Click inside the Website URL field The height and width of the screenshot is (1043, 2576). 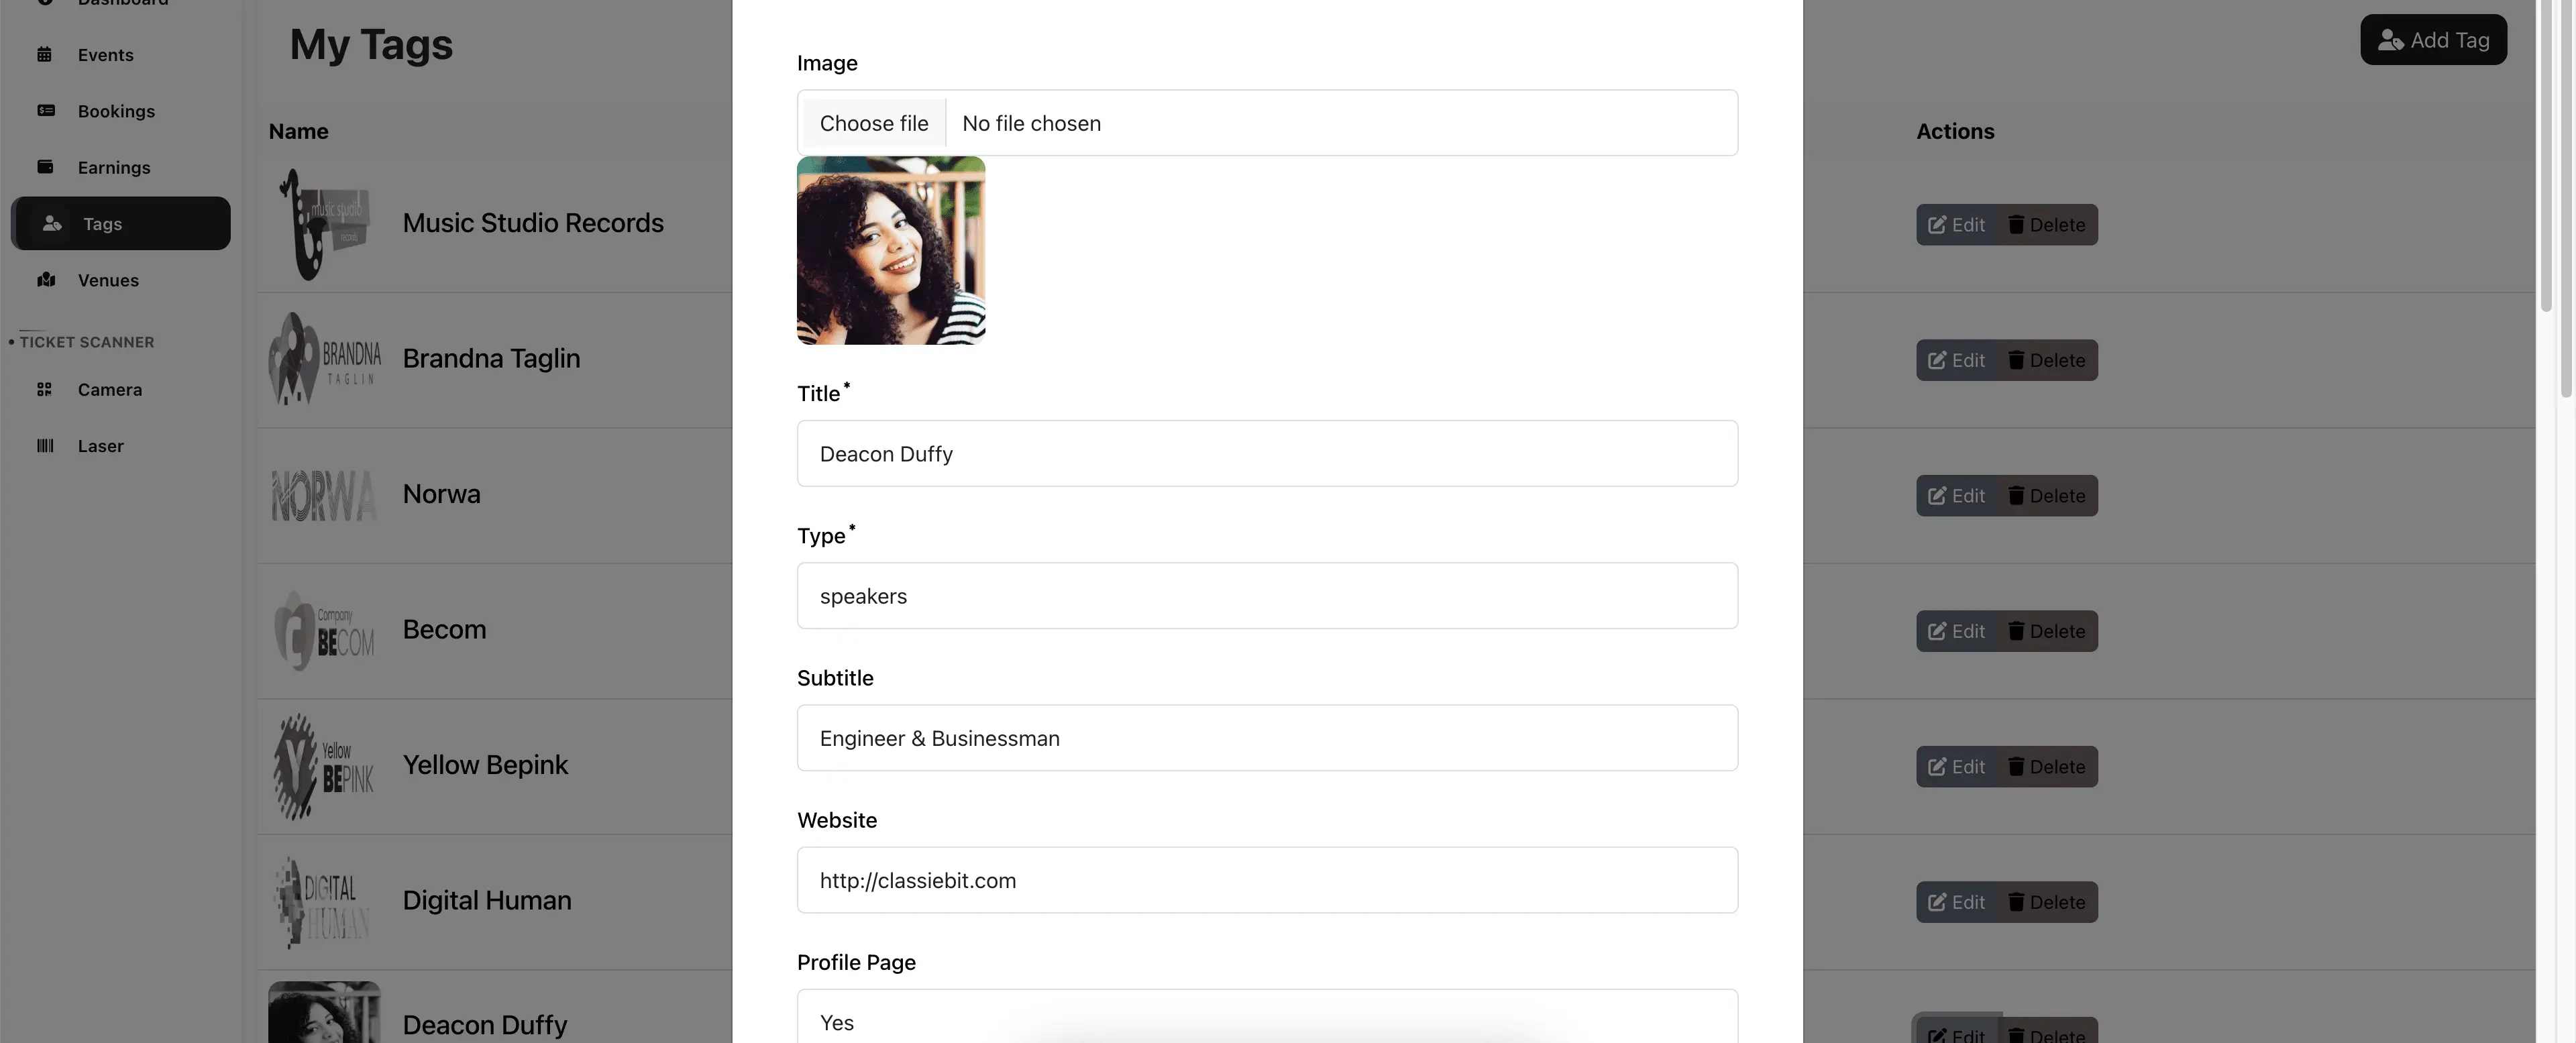pyautogui.click(x=1268, y=880)
